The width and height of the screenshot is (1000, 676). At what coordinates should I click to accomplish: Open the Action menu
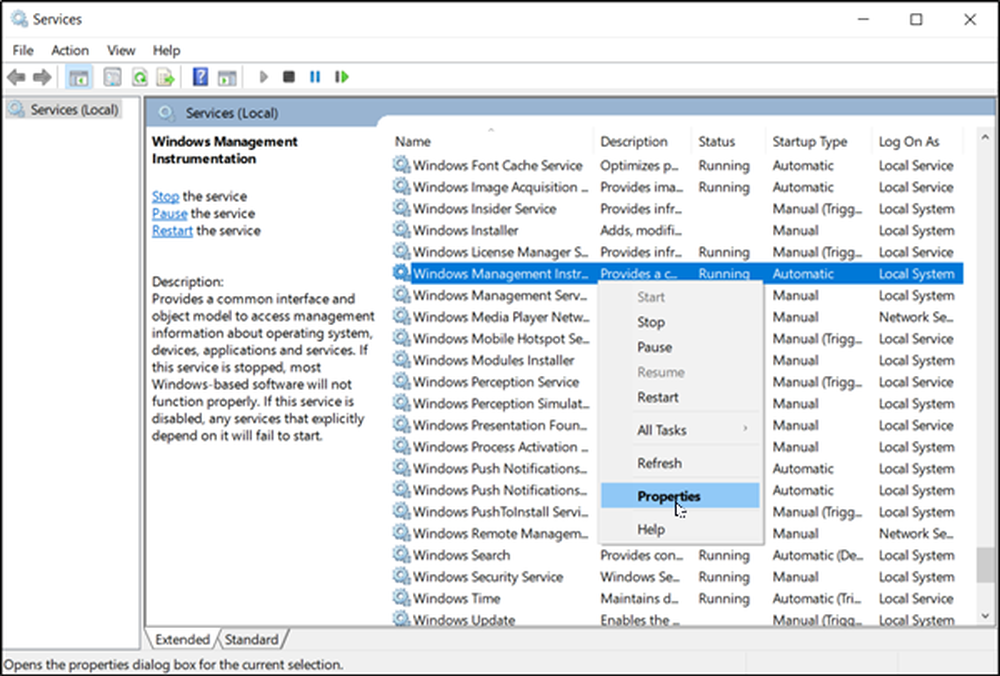[70, 50]
